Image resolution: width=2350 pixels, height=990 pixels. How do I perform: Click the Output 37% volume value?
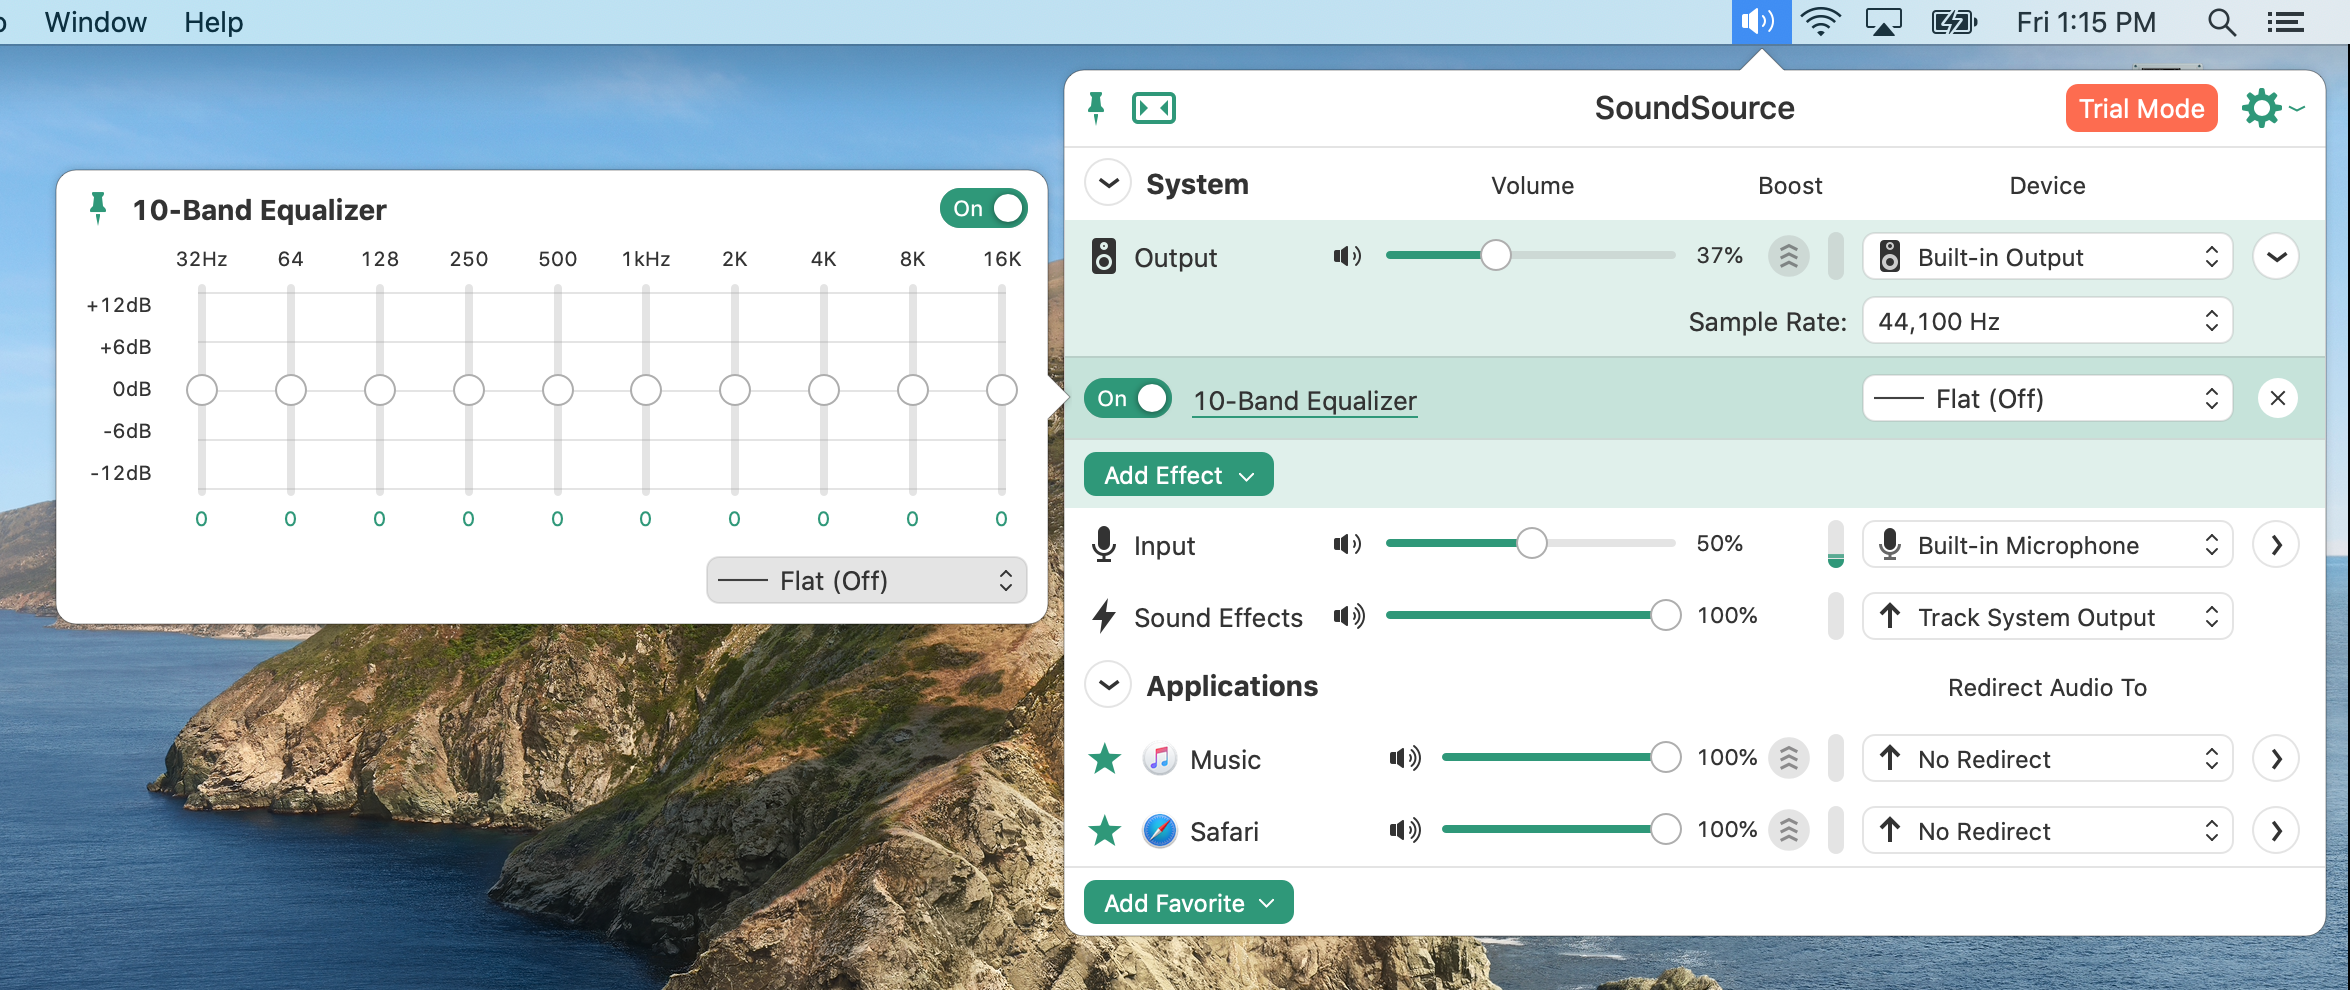1719,255
